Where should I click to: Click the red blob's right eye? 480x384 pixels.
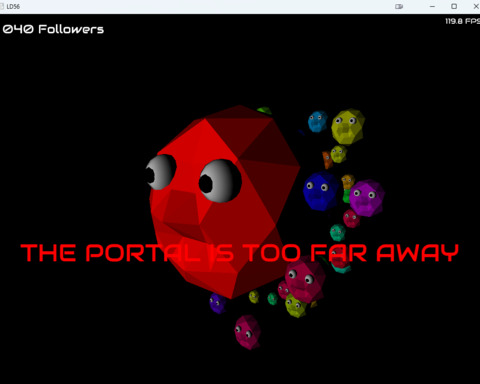pos(220,181)
